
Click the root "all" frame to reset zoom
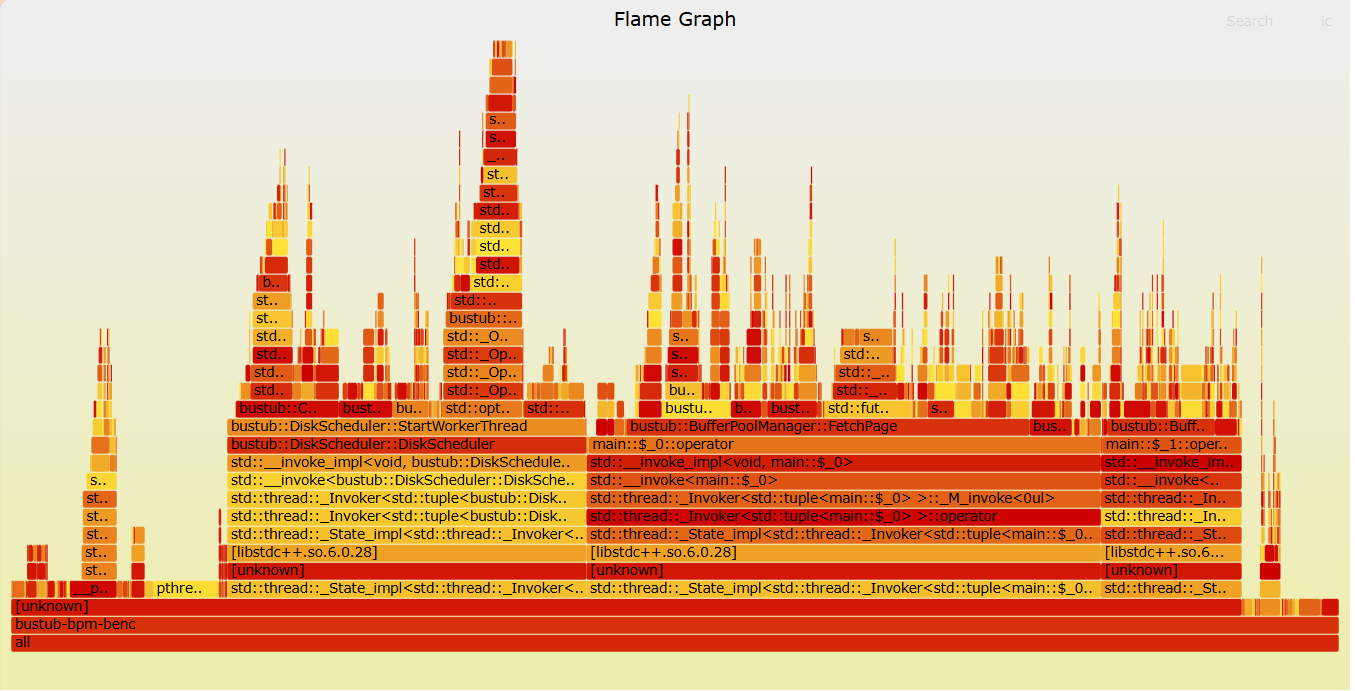point(675,642)
